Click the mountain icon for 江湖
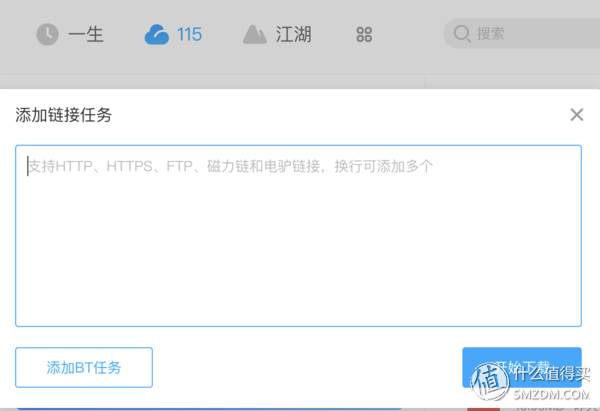The width and height of the screenshot is (600, 411). pyautogui.click(x=254, y=34)
